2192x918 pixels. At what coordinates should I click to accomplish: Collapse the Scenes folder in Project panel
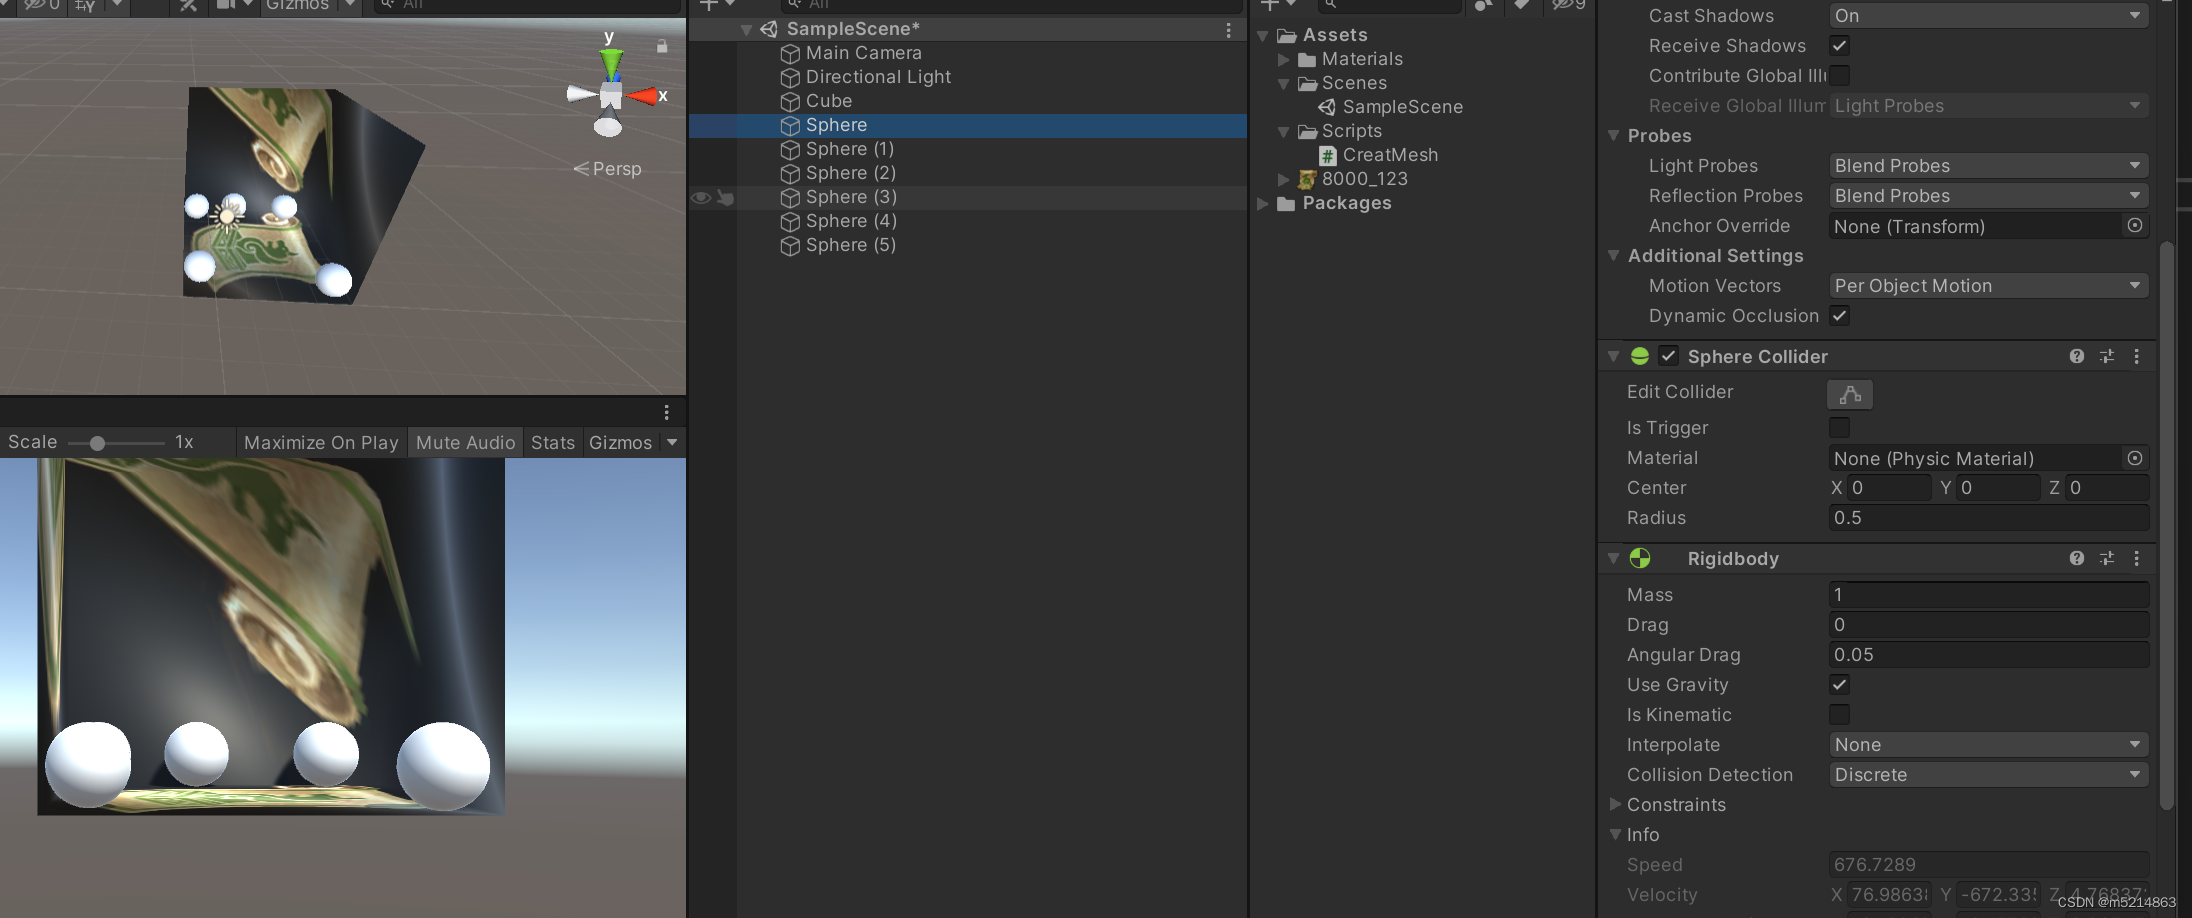click(1284, 83)
